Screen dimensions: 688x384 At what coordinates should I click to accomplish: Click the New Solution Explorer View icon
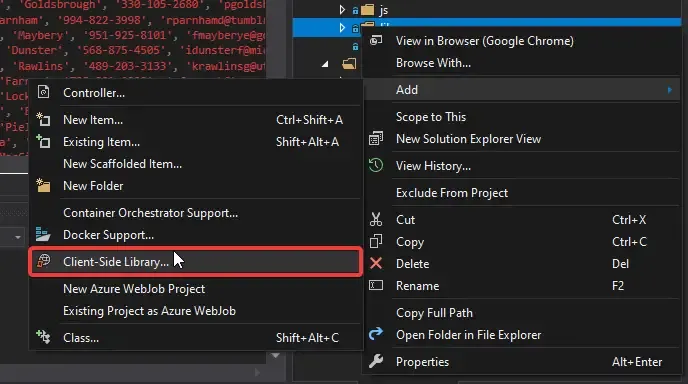coord(376,139)
